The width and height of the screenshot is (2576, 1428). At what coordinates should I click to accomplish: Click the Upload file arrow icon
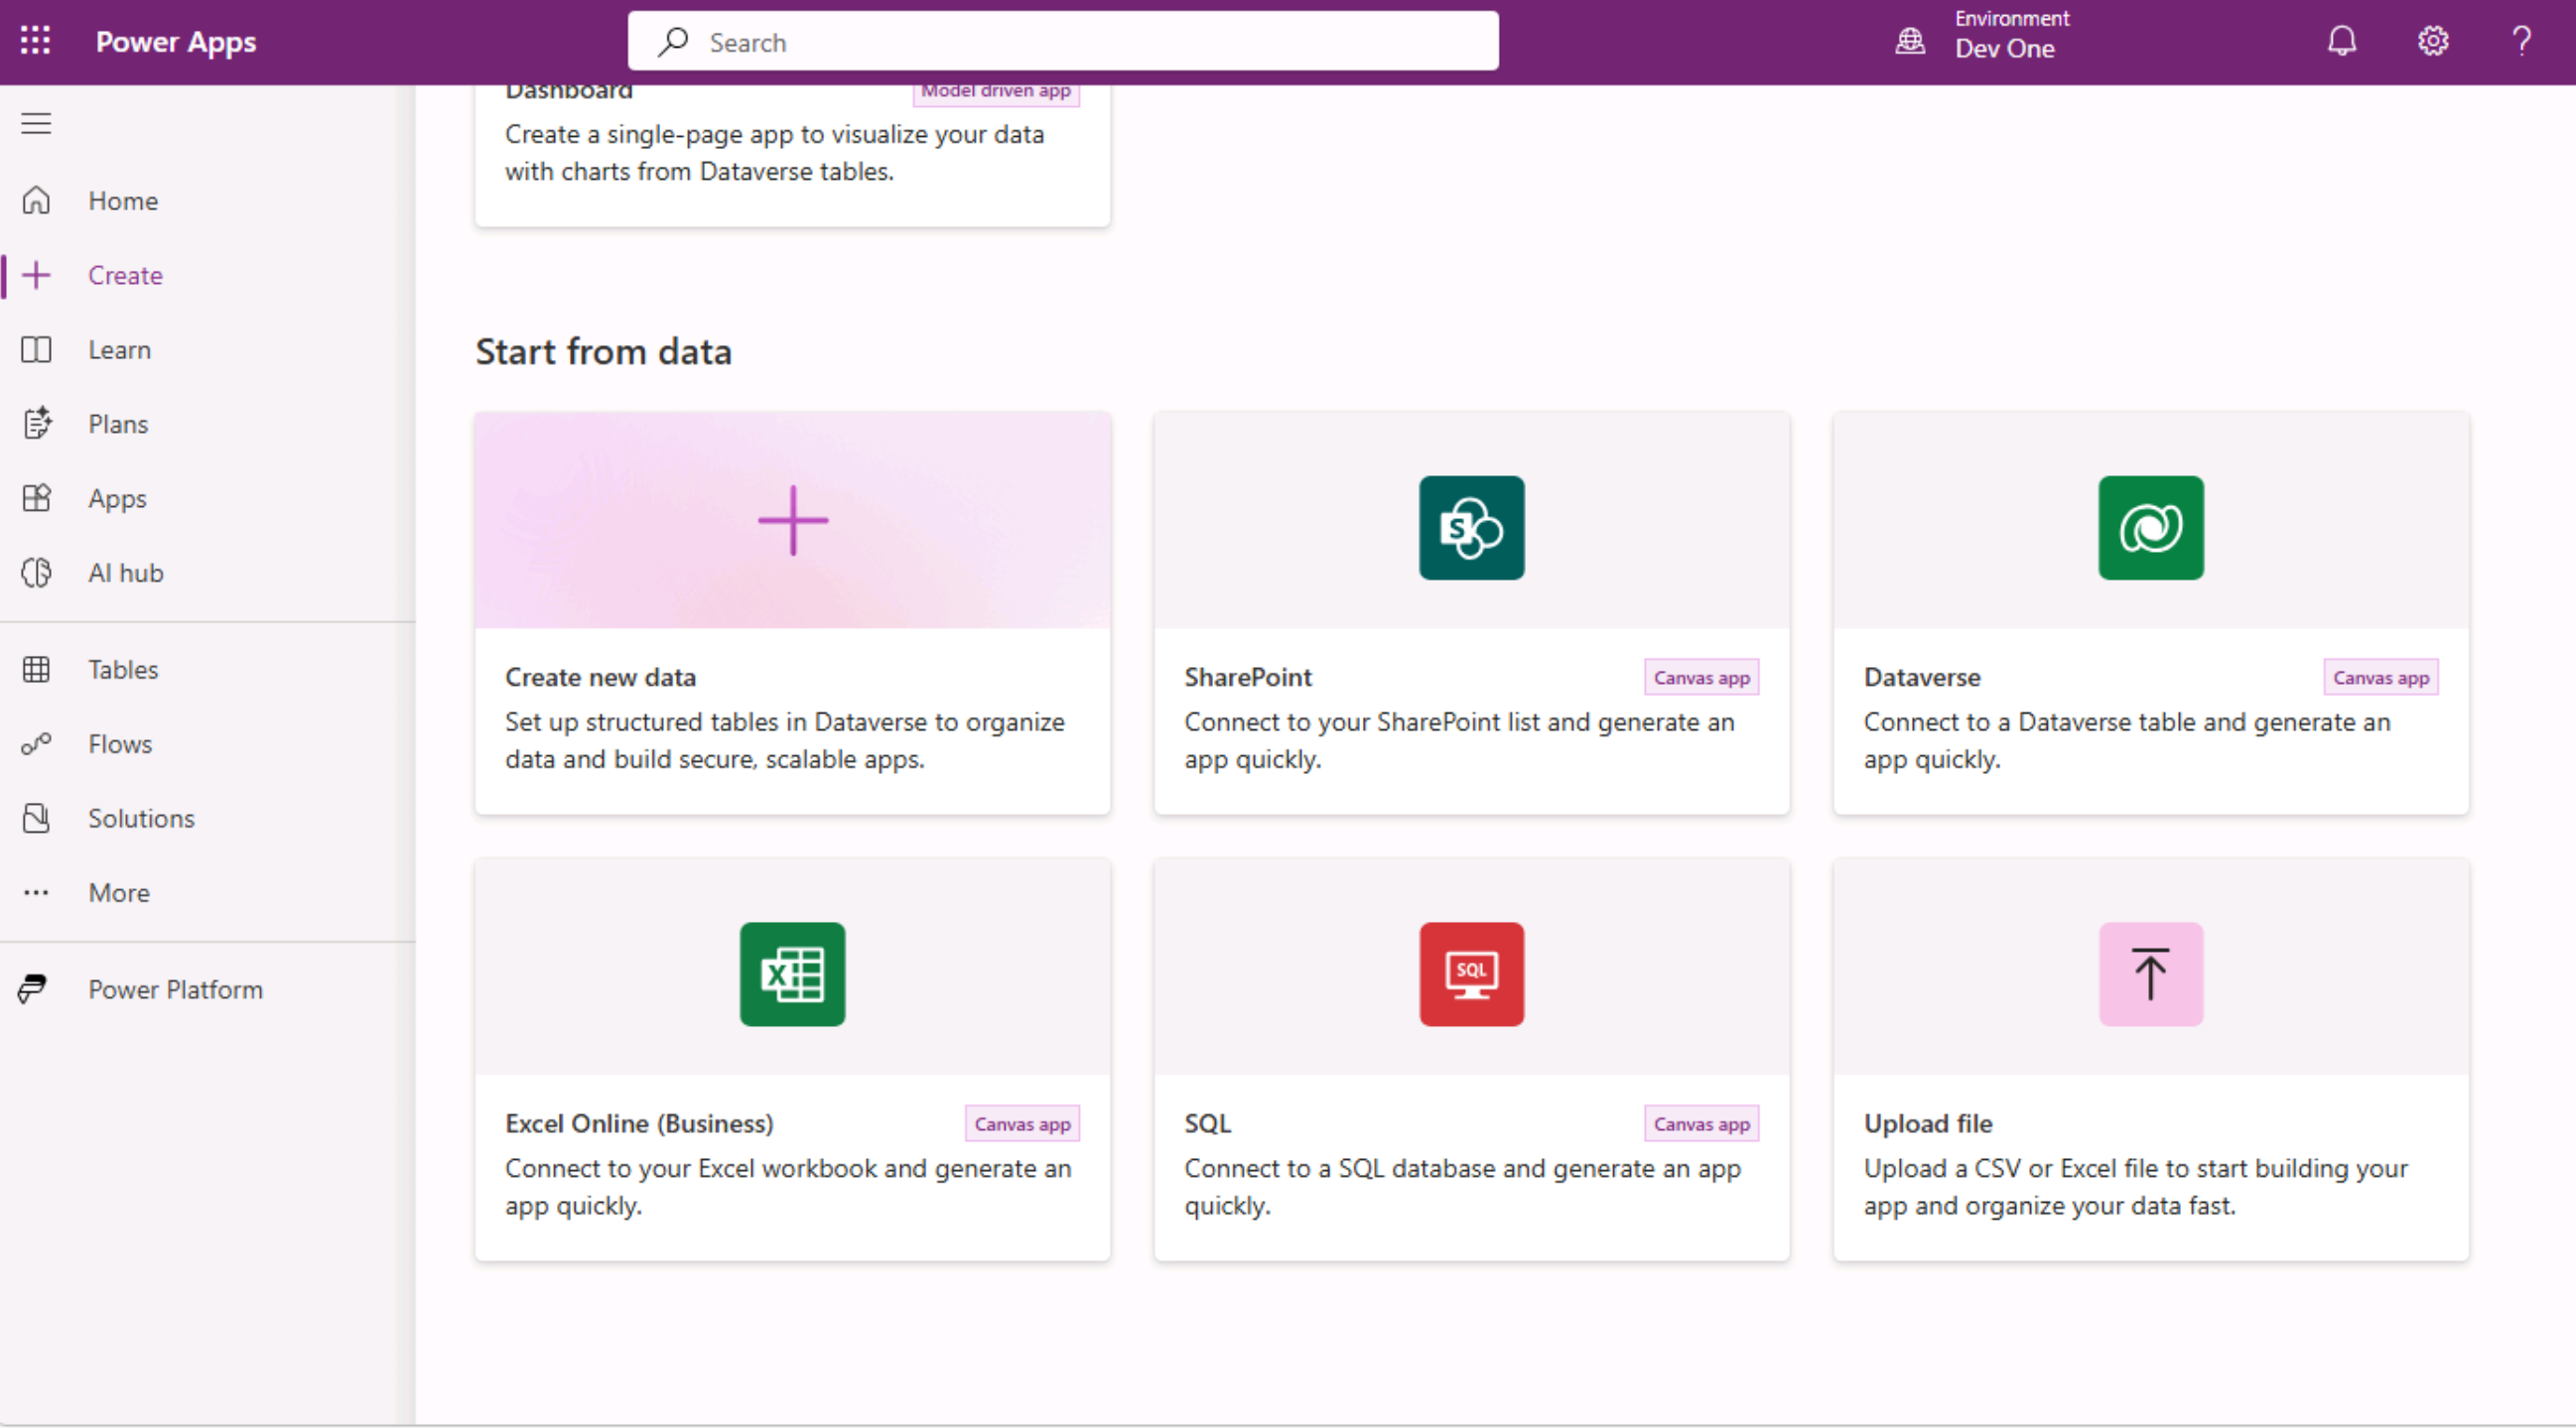[2149, 973]
